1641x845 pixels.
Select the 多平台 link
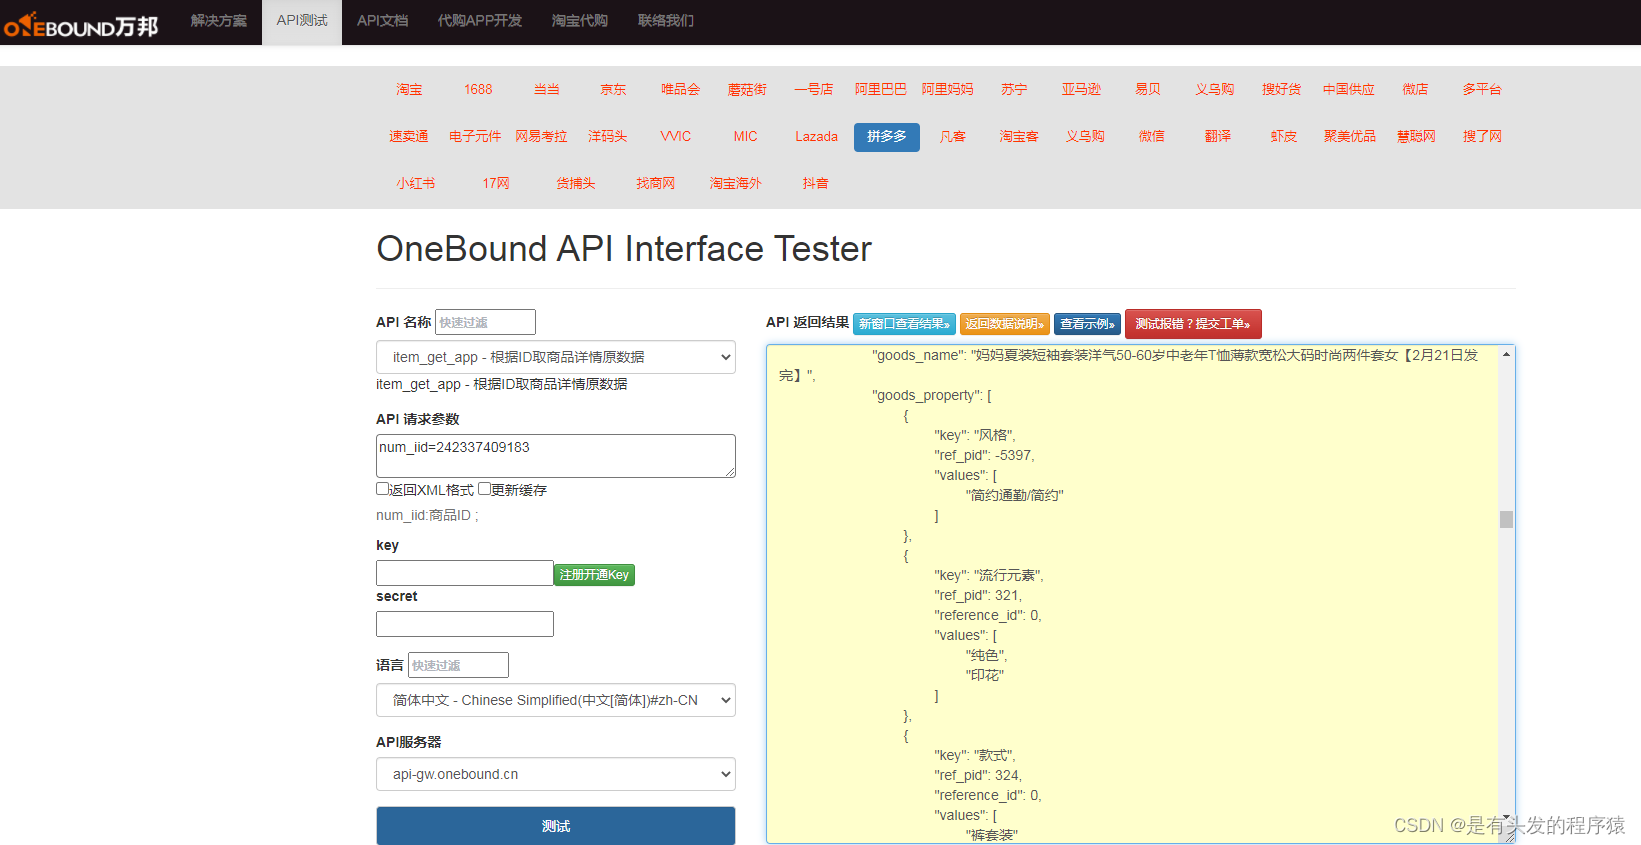1482,89
